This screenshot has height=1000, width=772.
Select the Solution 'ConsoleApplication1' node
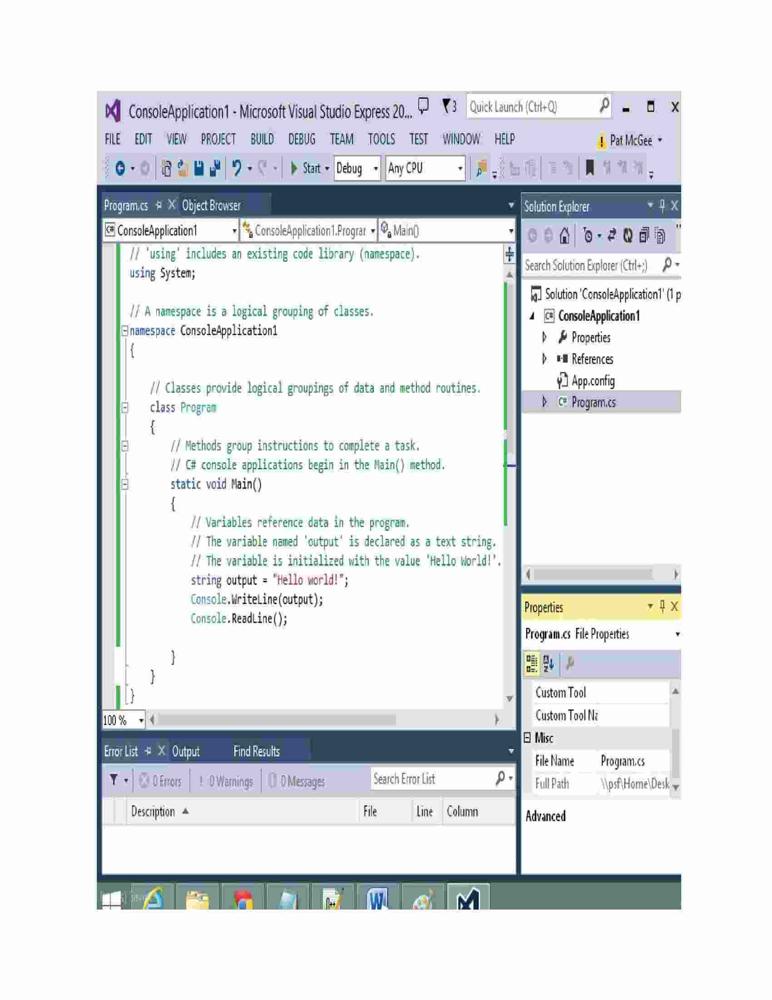pos(606,294)
